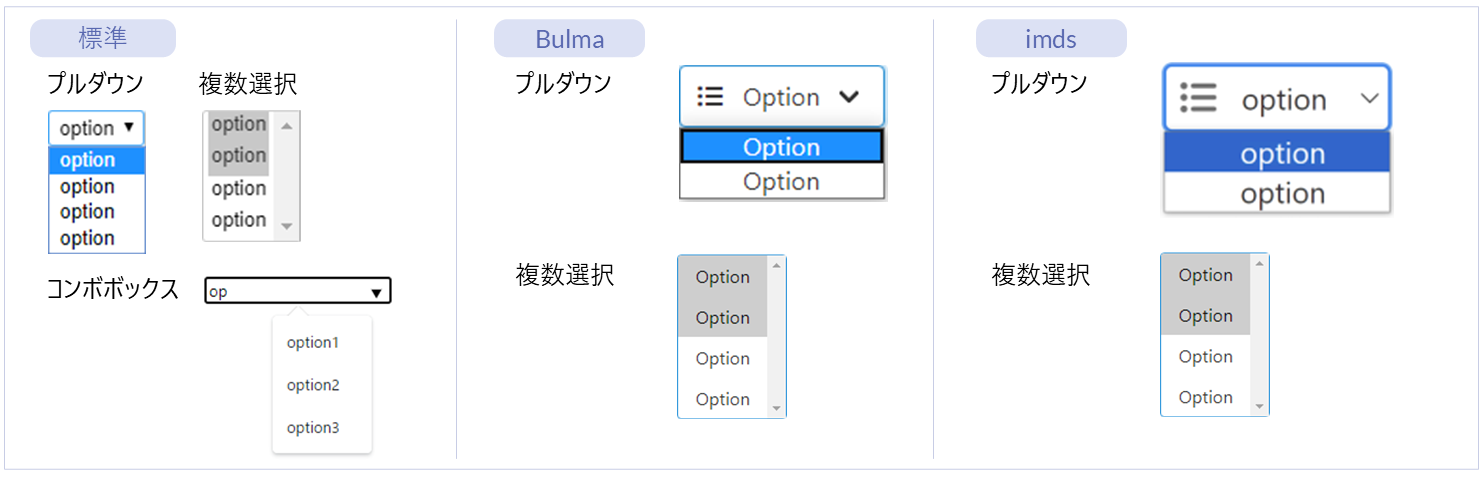The image size is (1484, 477).
Task: Click the list icon in Bulma dropdown
Action: coord(710,97)
